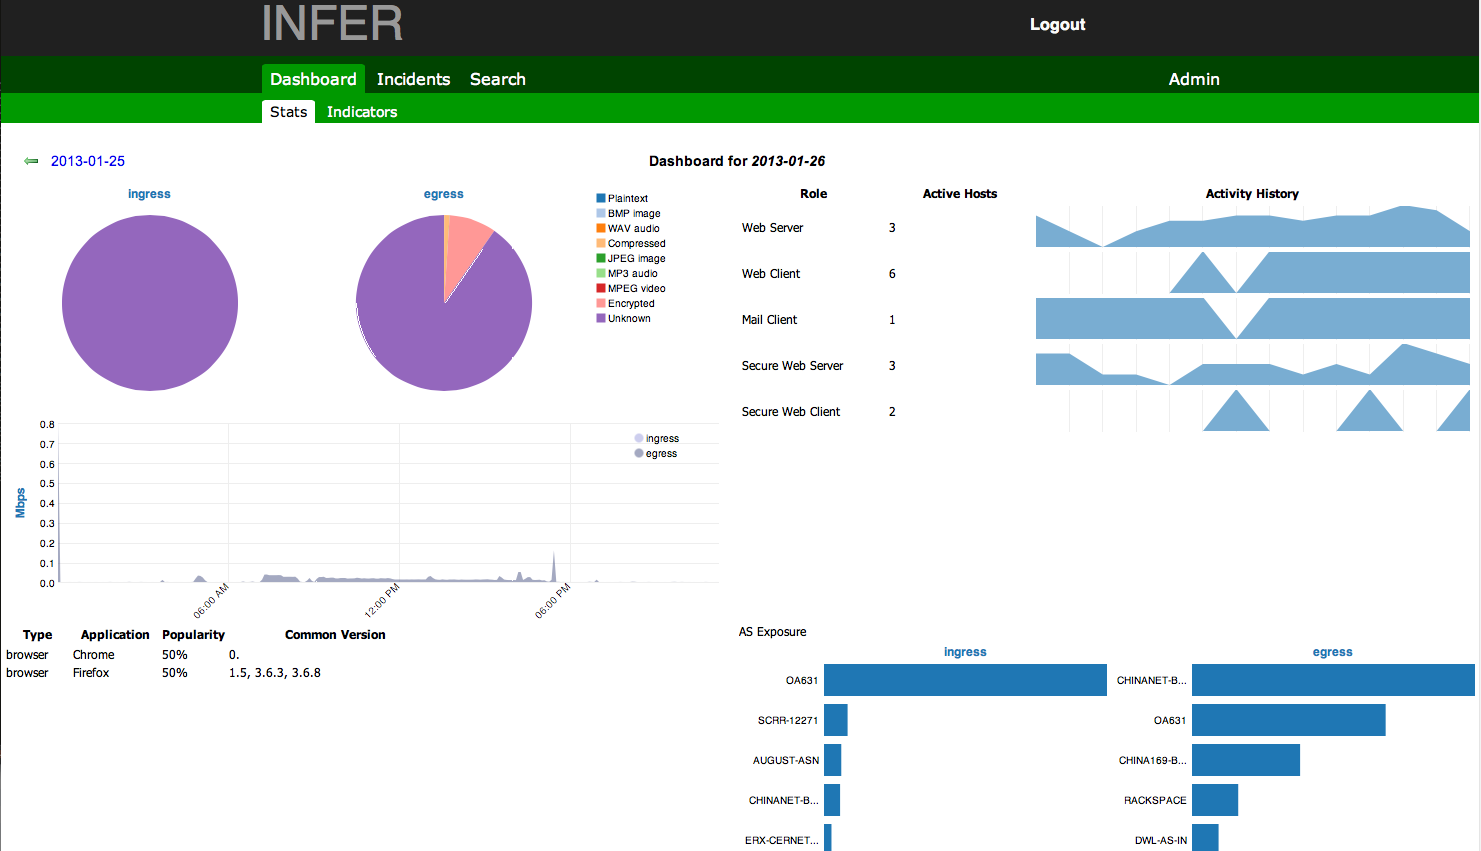The height and width of the screenshot is (851, 1481).
Task: Click the green back arrow next to 2013-01-25
Action: tap(31, 161)
